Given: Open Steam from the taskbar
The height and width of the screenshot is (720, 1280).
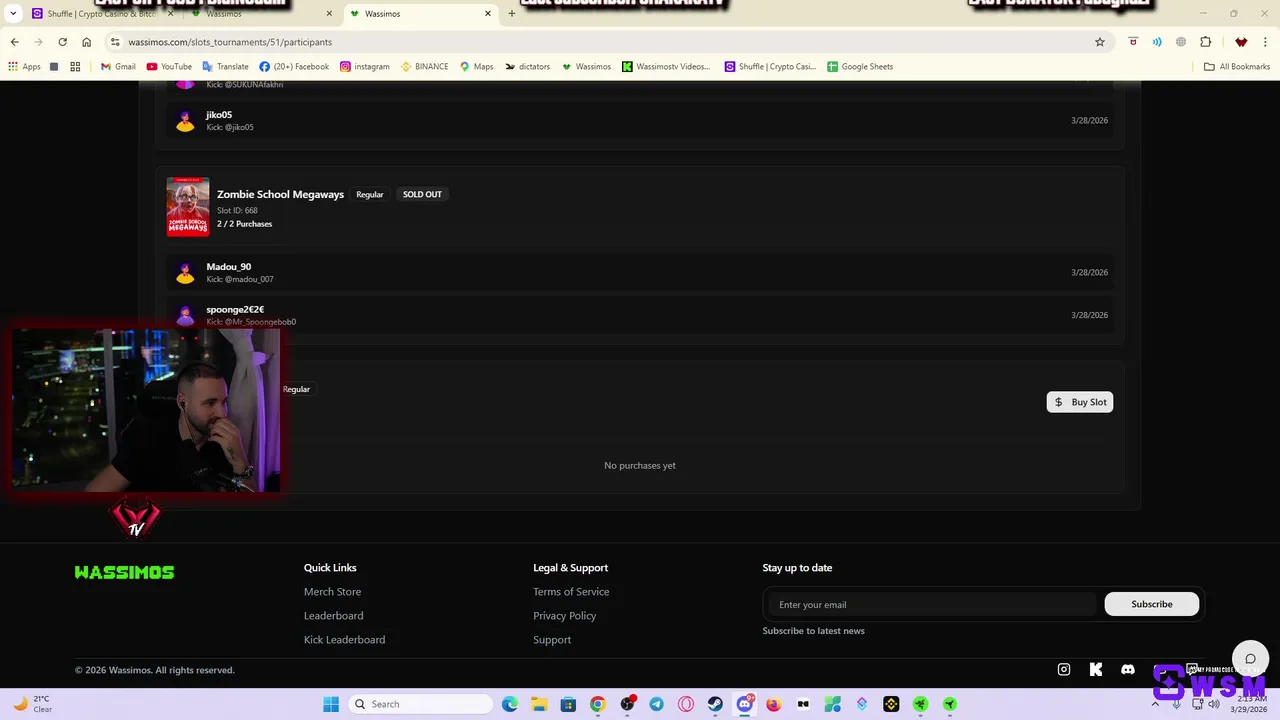Looking at the screenshot, I should (715, 704).
